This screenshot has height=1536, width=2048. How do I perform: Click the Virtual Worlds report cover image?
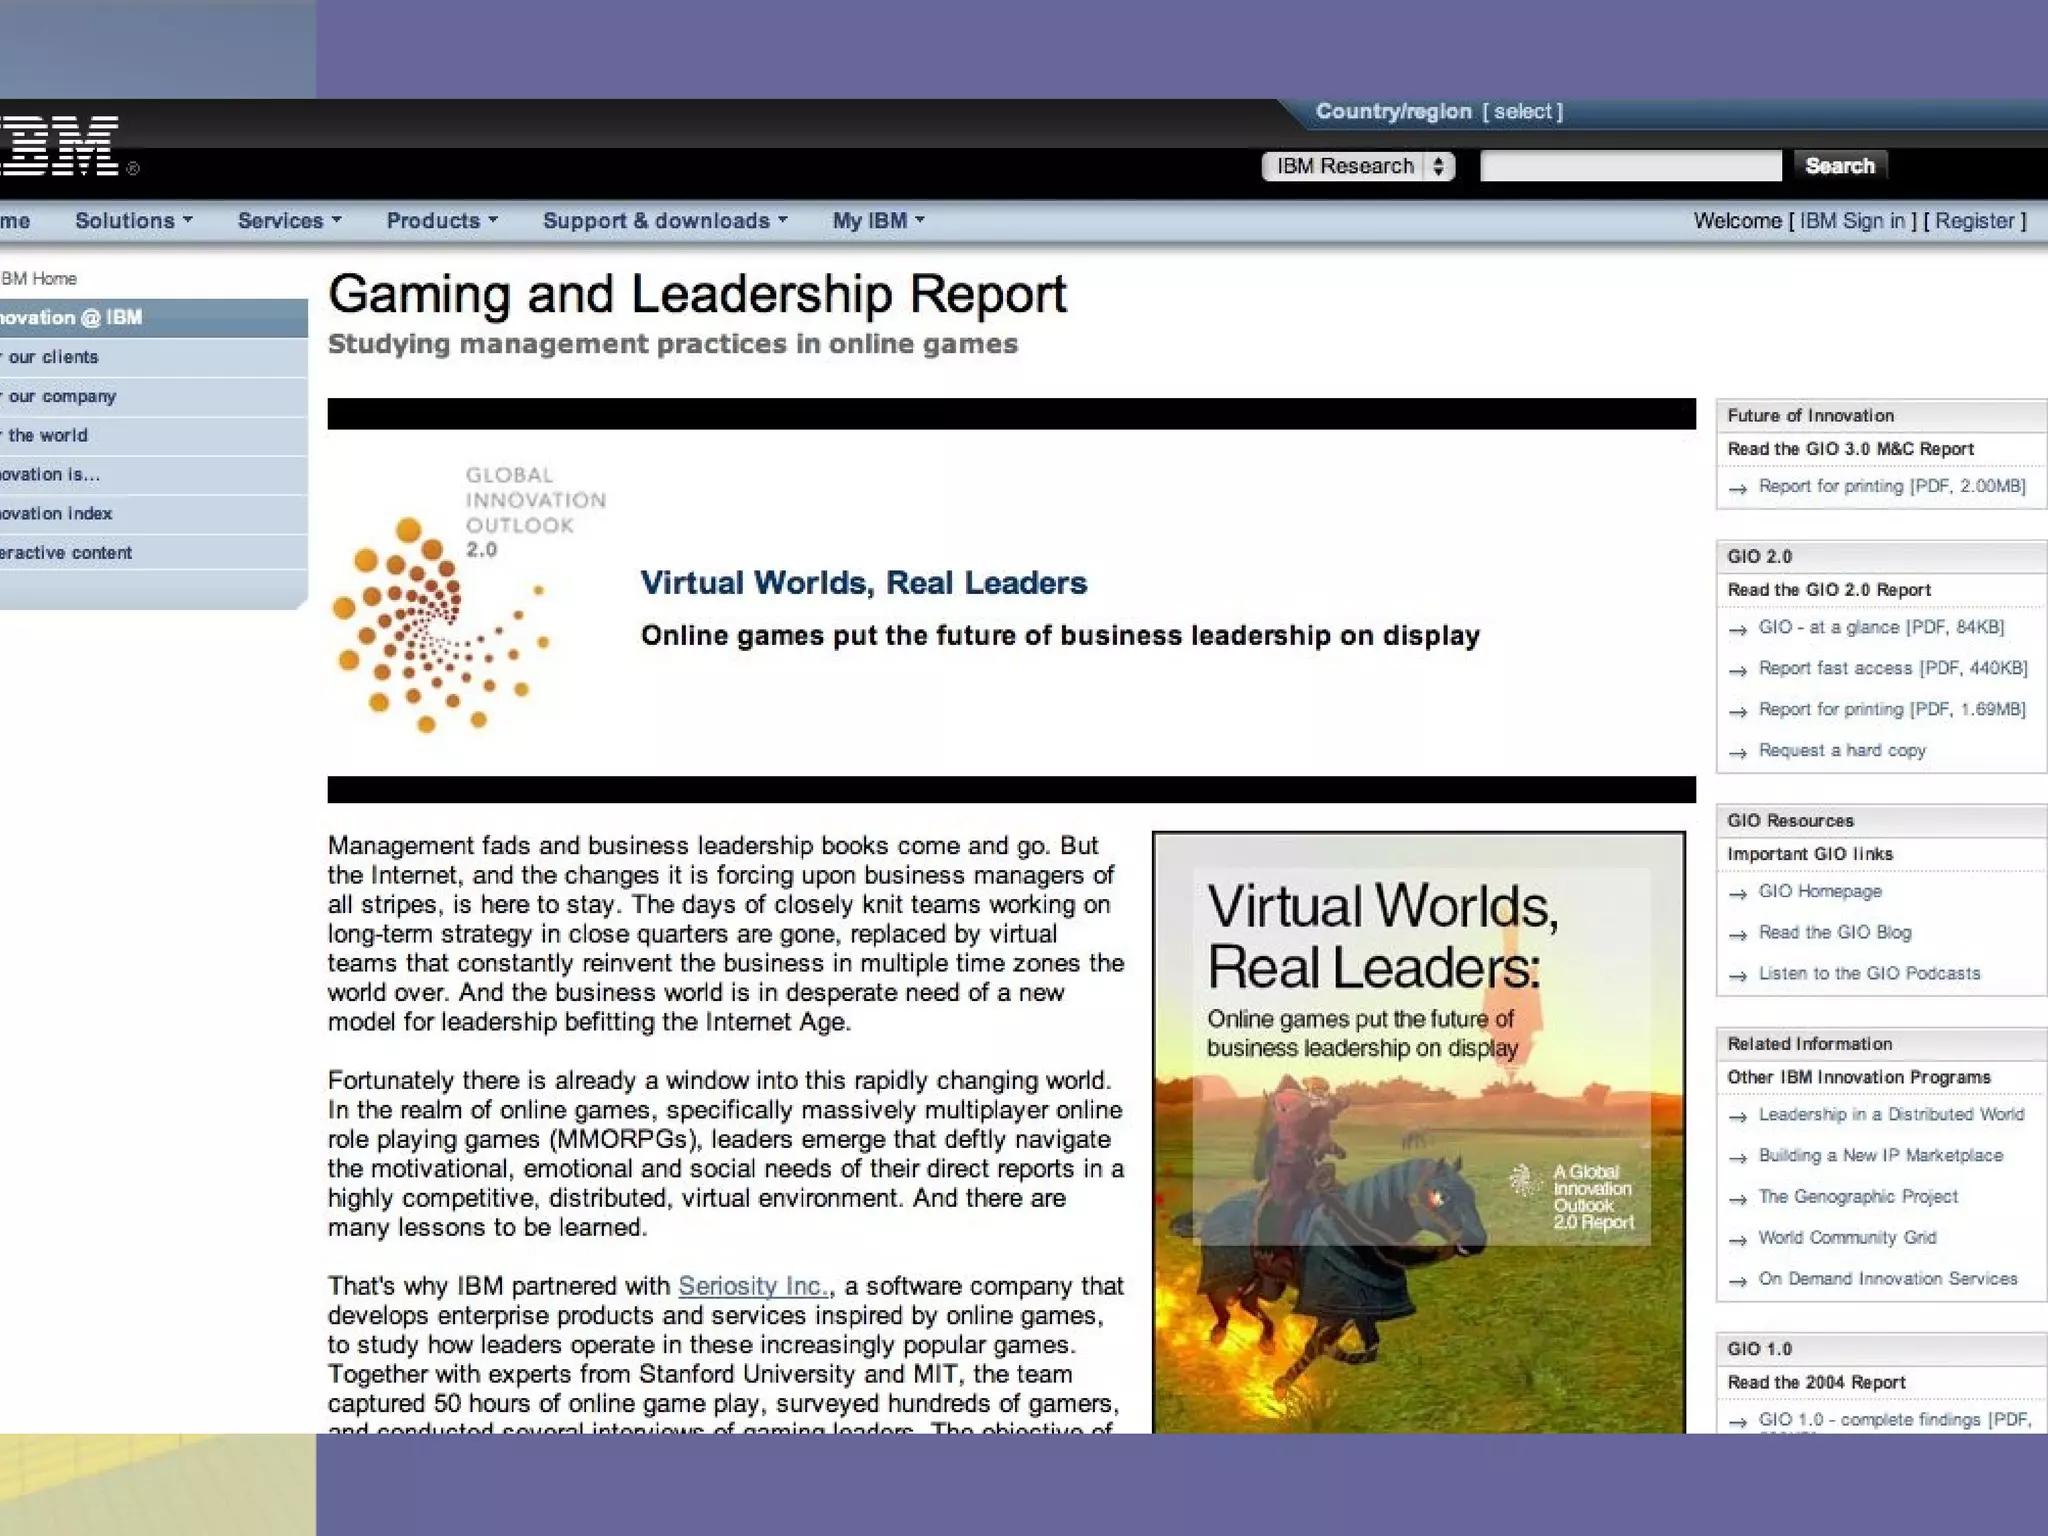pyautogui.click(x=1418, y=1132)
